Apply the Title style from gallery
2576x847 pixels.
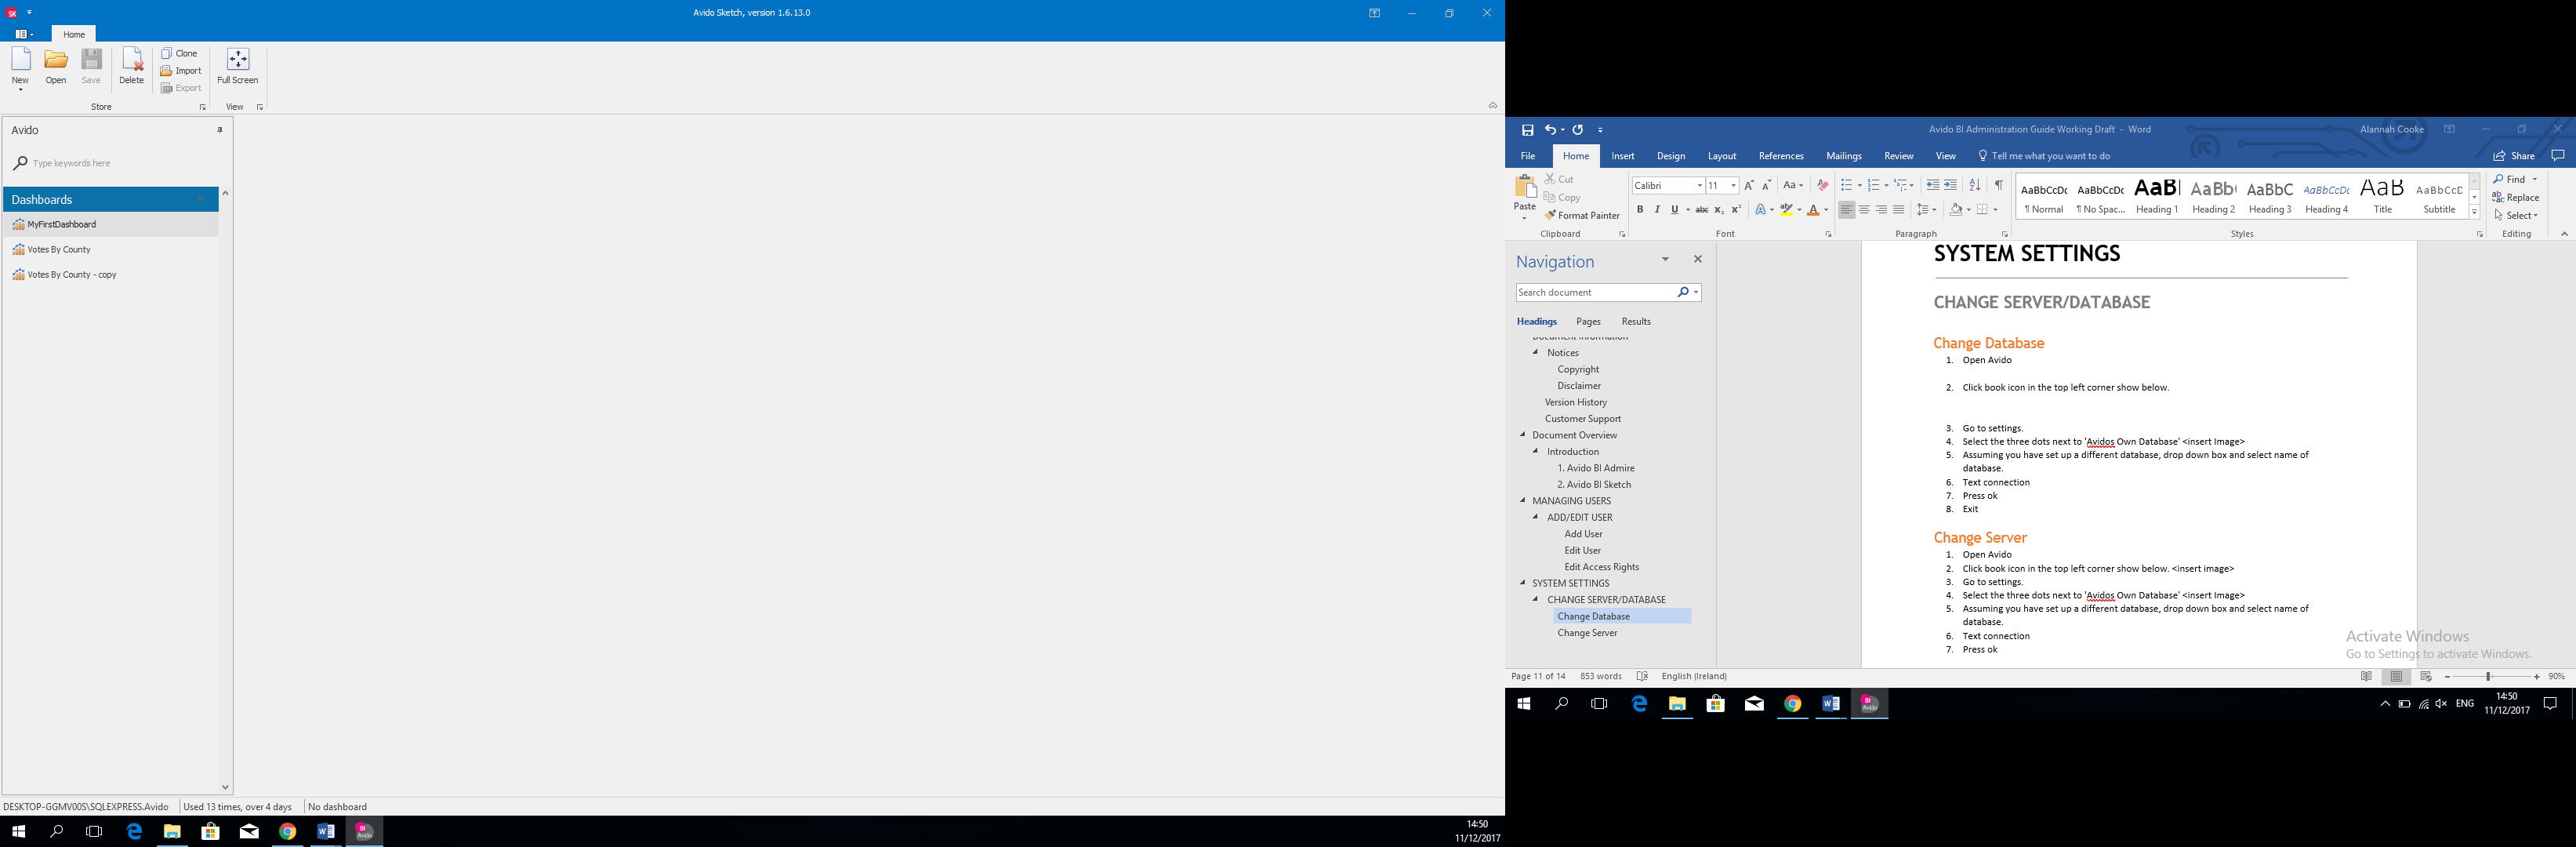point(2383,196)
